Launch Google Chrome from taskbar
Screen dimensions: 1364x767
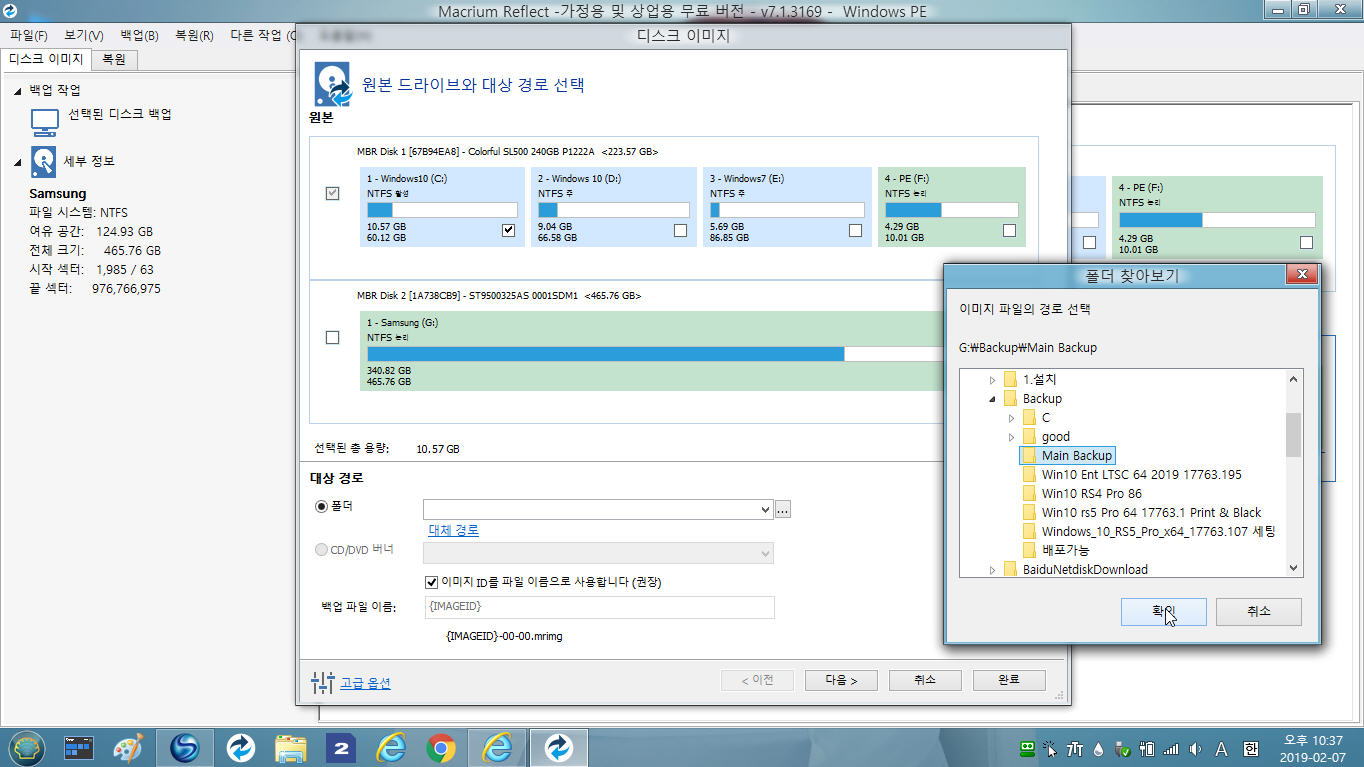tap(441, 747)
